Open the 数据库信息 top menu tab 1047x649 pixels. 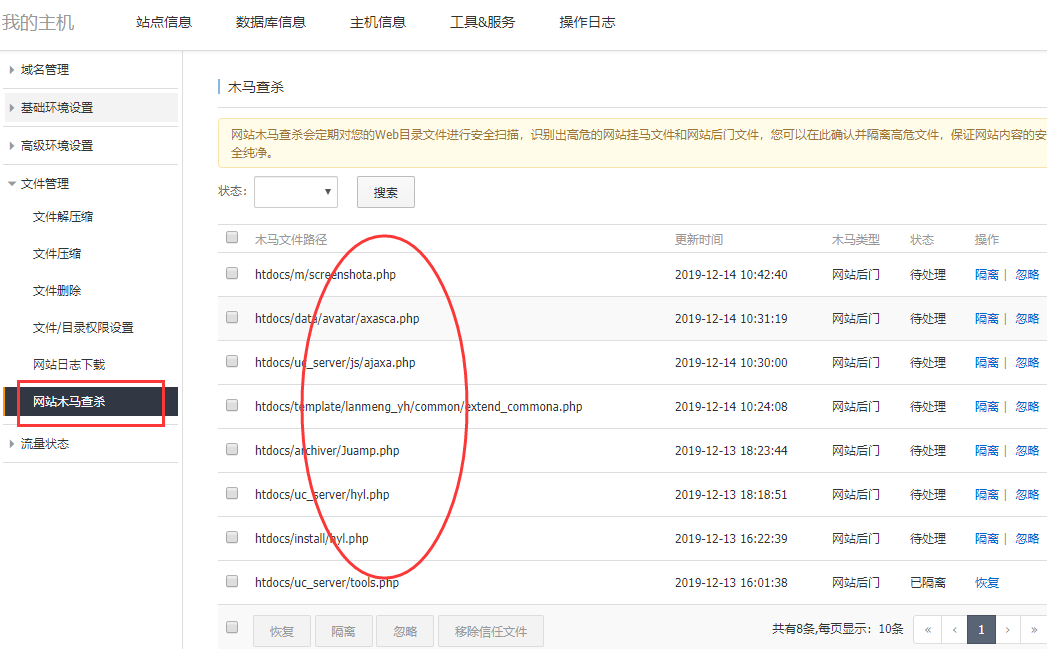point(271,22)
